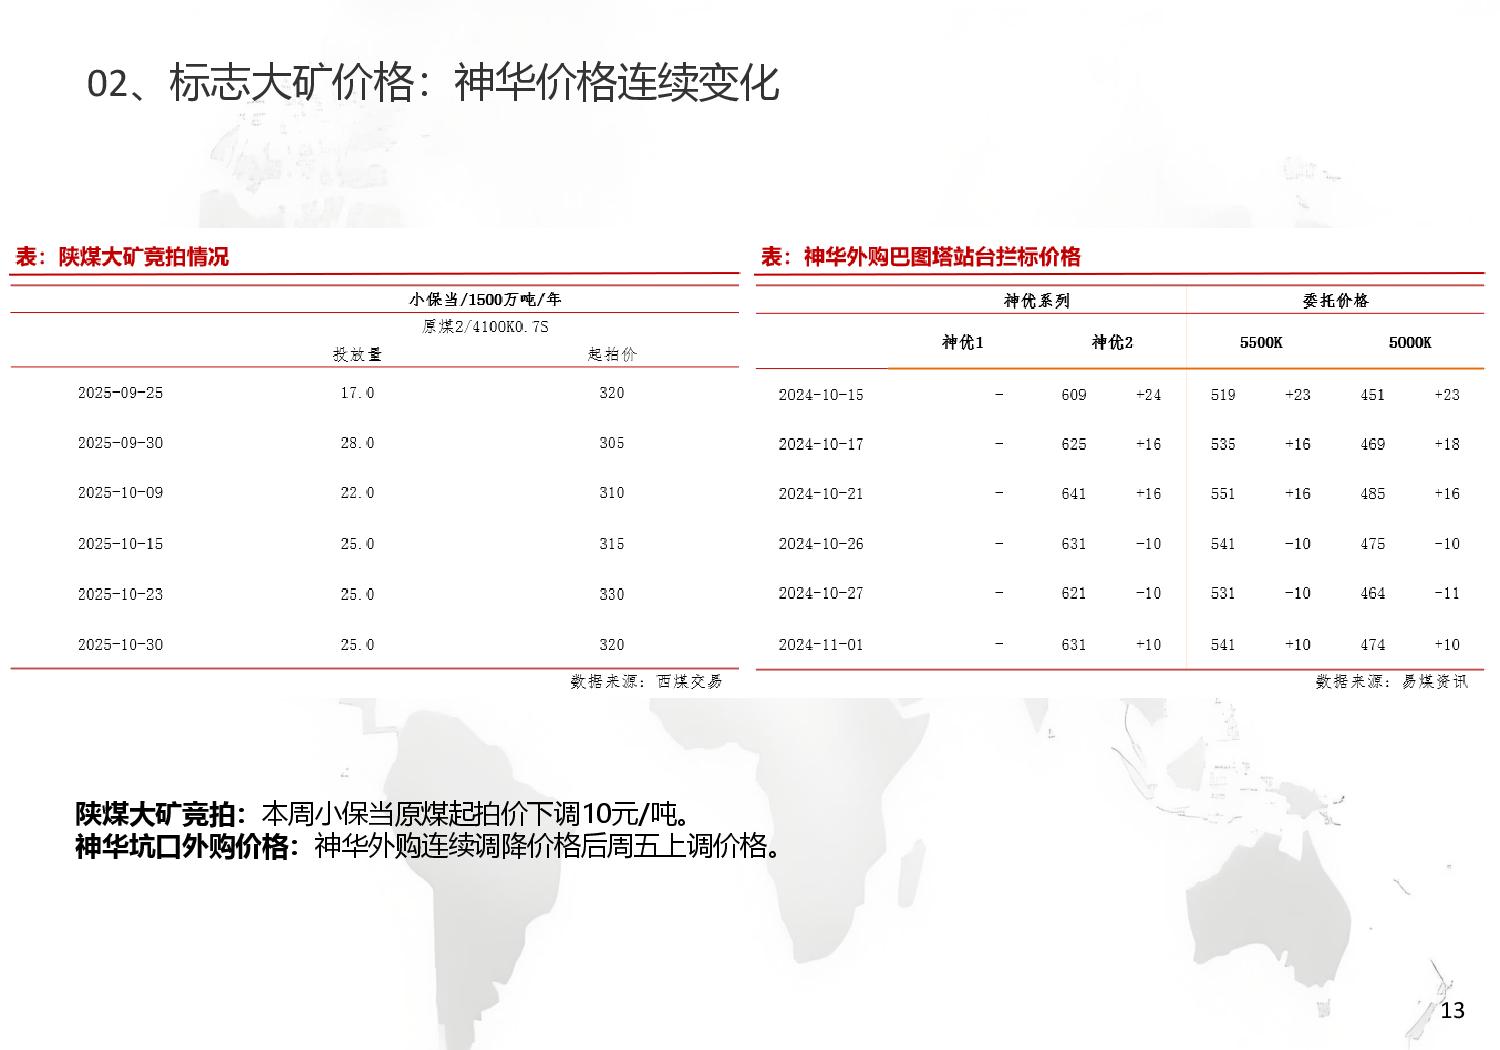Click the page number 13
This screenshot has height=1050, width=1500.
pyautogui.click(x=1453, y=1012)
